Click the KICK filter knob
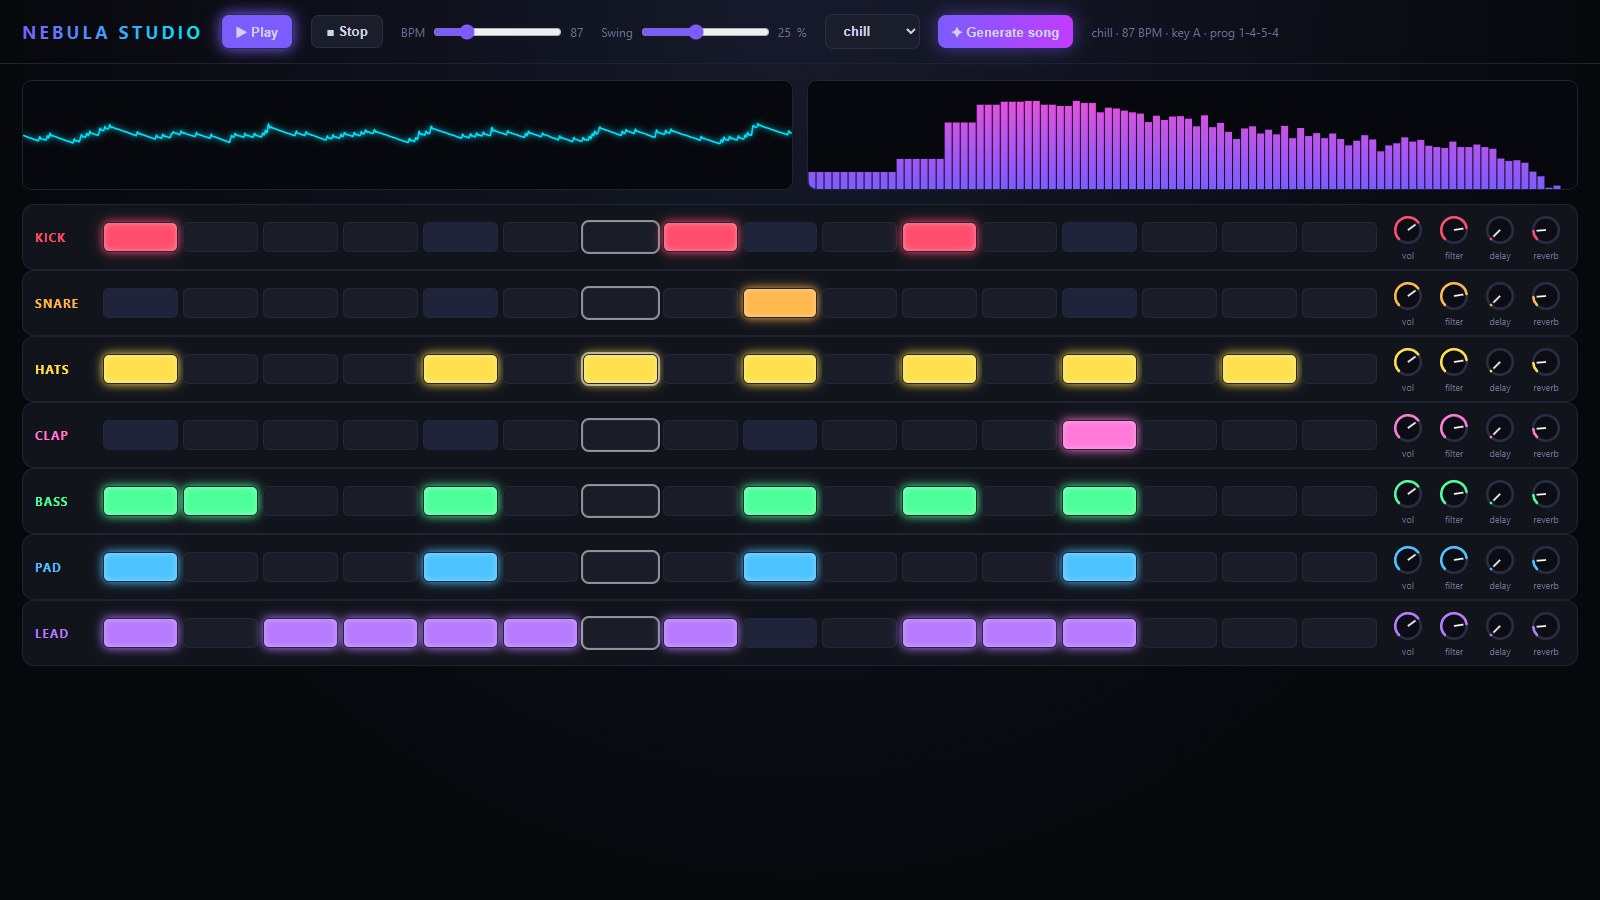 (1453, 230)
